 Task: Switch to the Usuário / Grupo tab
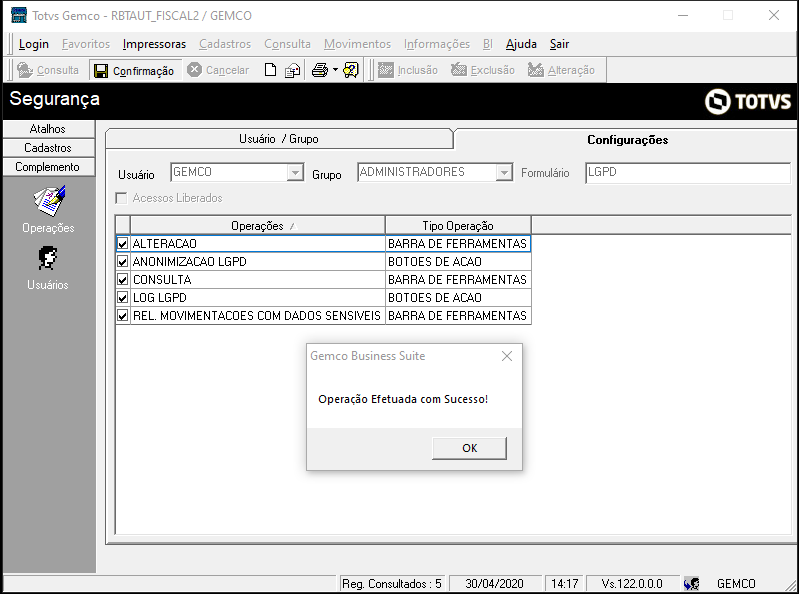[279, 139]
